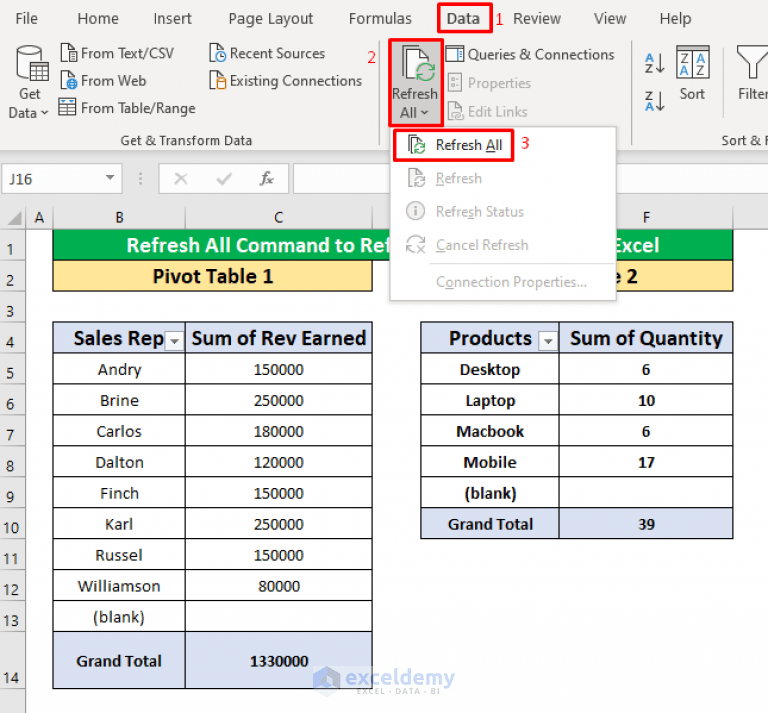Sort Z to A descending

[x=654, y=100]
